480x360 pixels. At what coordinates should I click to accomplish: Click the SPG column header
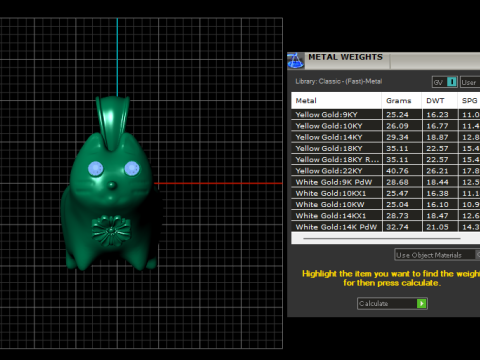point(469,101)
